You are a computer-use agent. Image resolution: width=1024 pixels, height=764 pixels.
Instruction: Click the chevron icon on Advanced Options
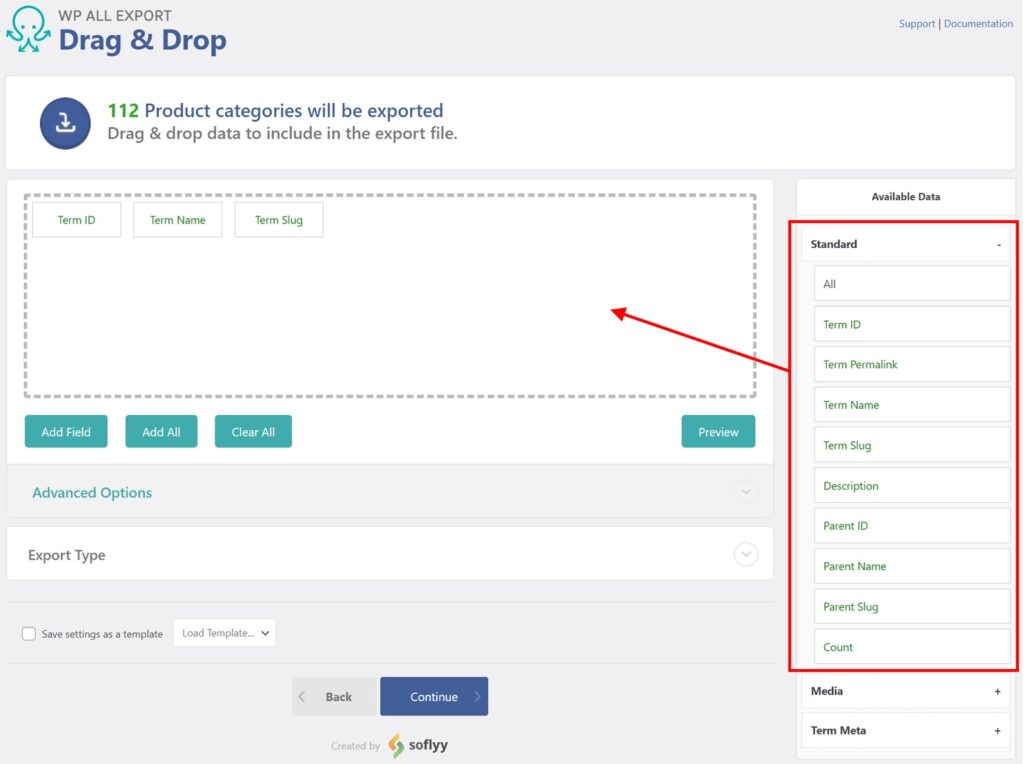point(746,492)
